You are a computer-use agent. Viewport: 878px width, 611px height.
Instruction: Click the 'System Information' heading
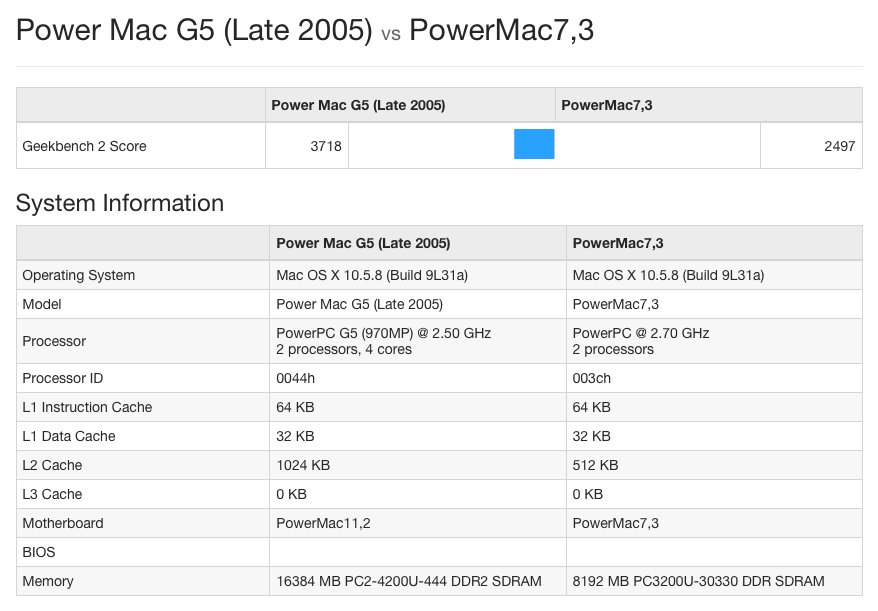120,203
